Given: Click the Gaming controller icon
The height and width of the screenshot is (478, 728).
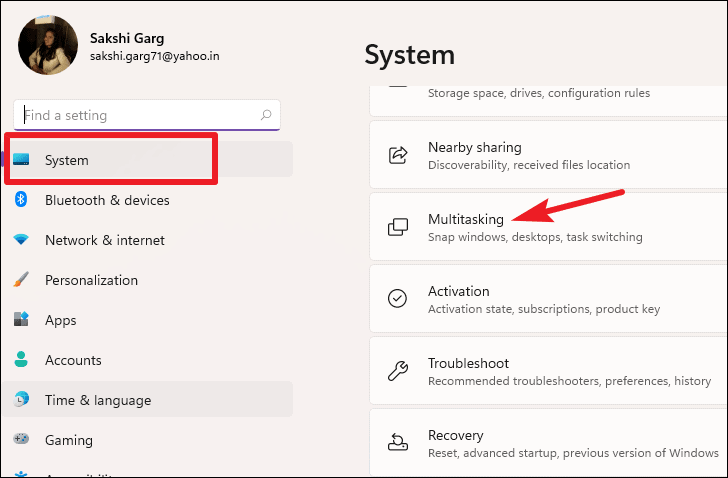Looking at the screenshot, I should pos(21,439).
